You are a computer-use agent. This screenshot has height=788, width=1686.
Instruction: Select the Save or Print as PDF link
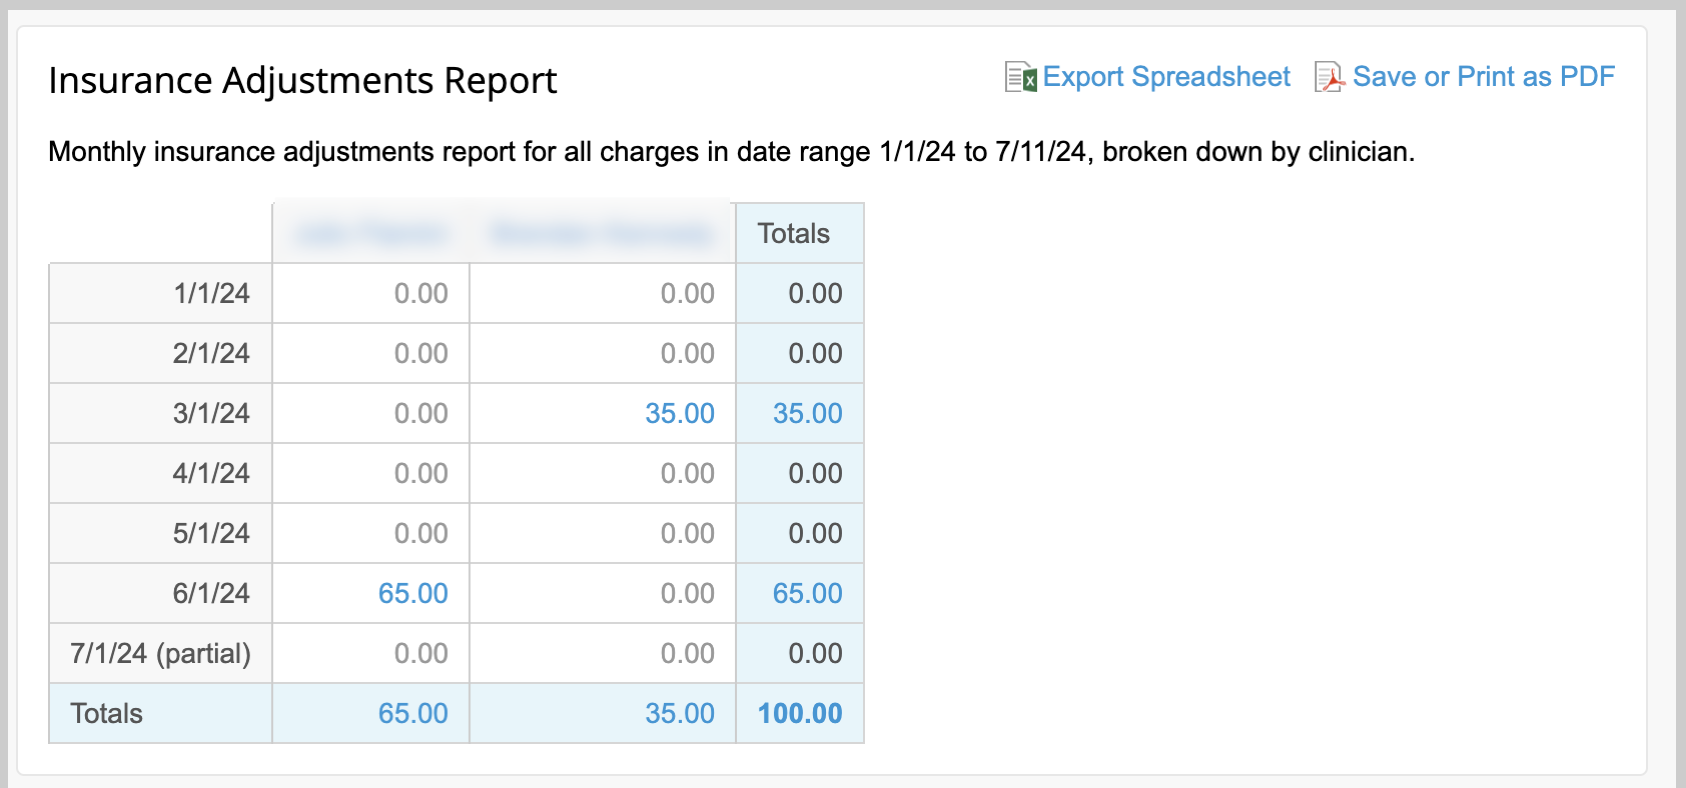click(x=1483, y=77)
